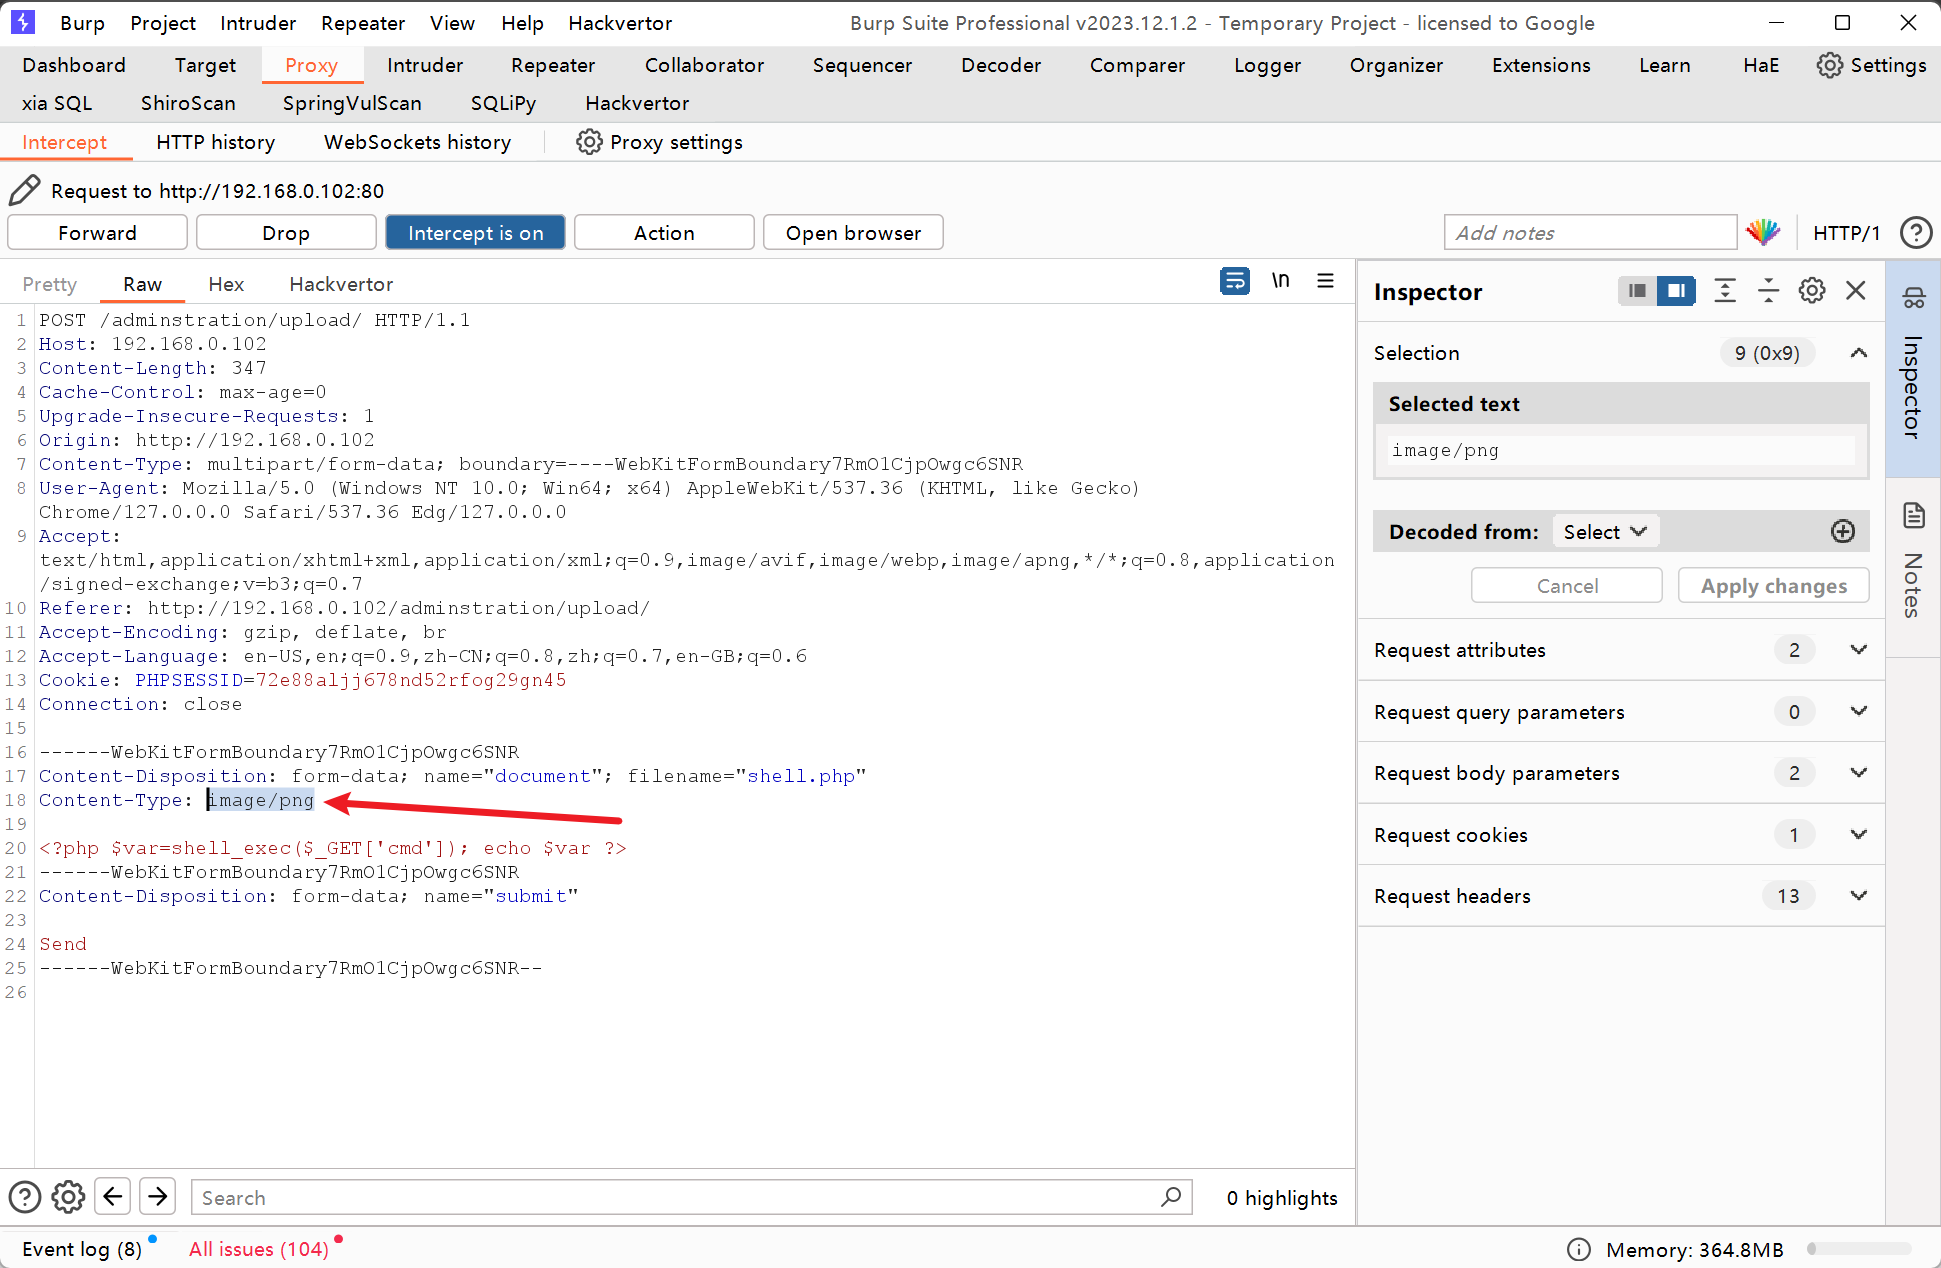Toggle non-printable characters \n button
Screen dimensions: 1941x1268
coord(1280,281)
